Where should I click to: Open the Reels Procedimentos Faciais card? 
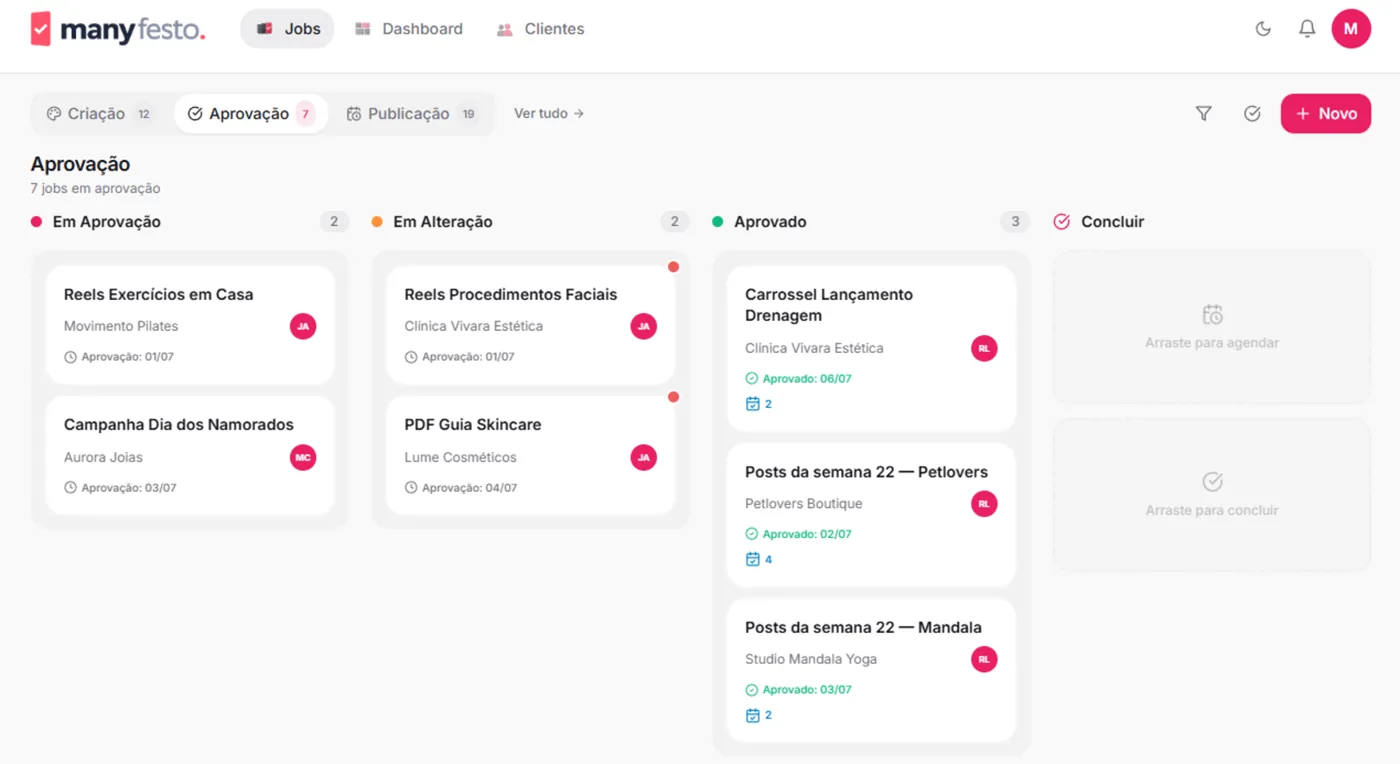[x=530, y=325]
